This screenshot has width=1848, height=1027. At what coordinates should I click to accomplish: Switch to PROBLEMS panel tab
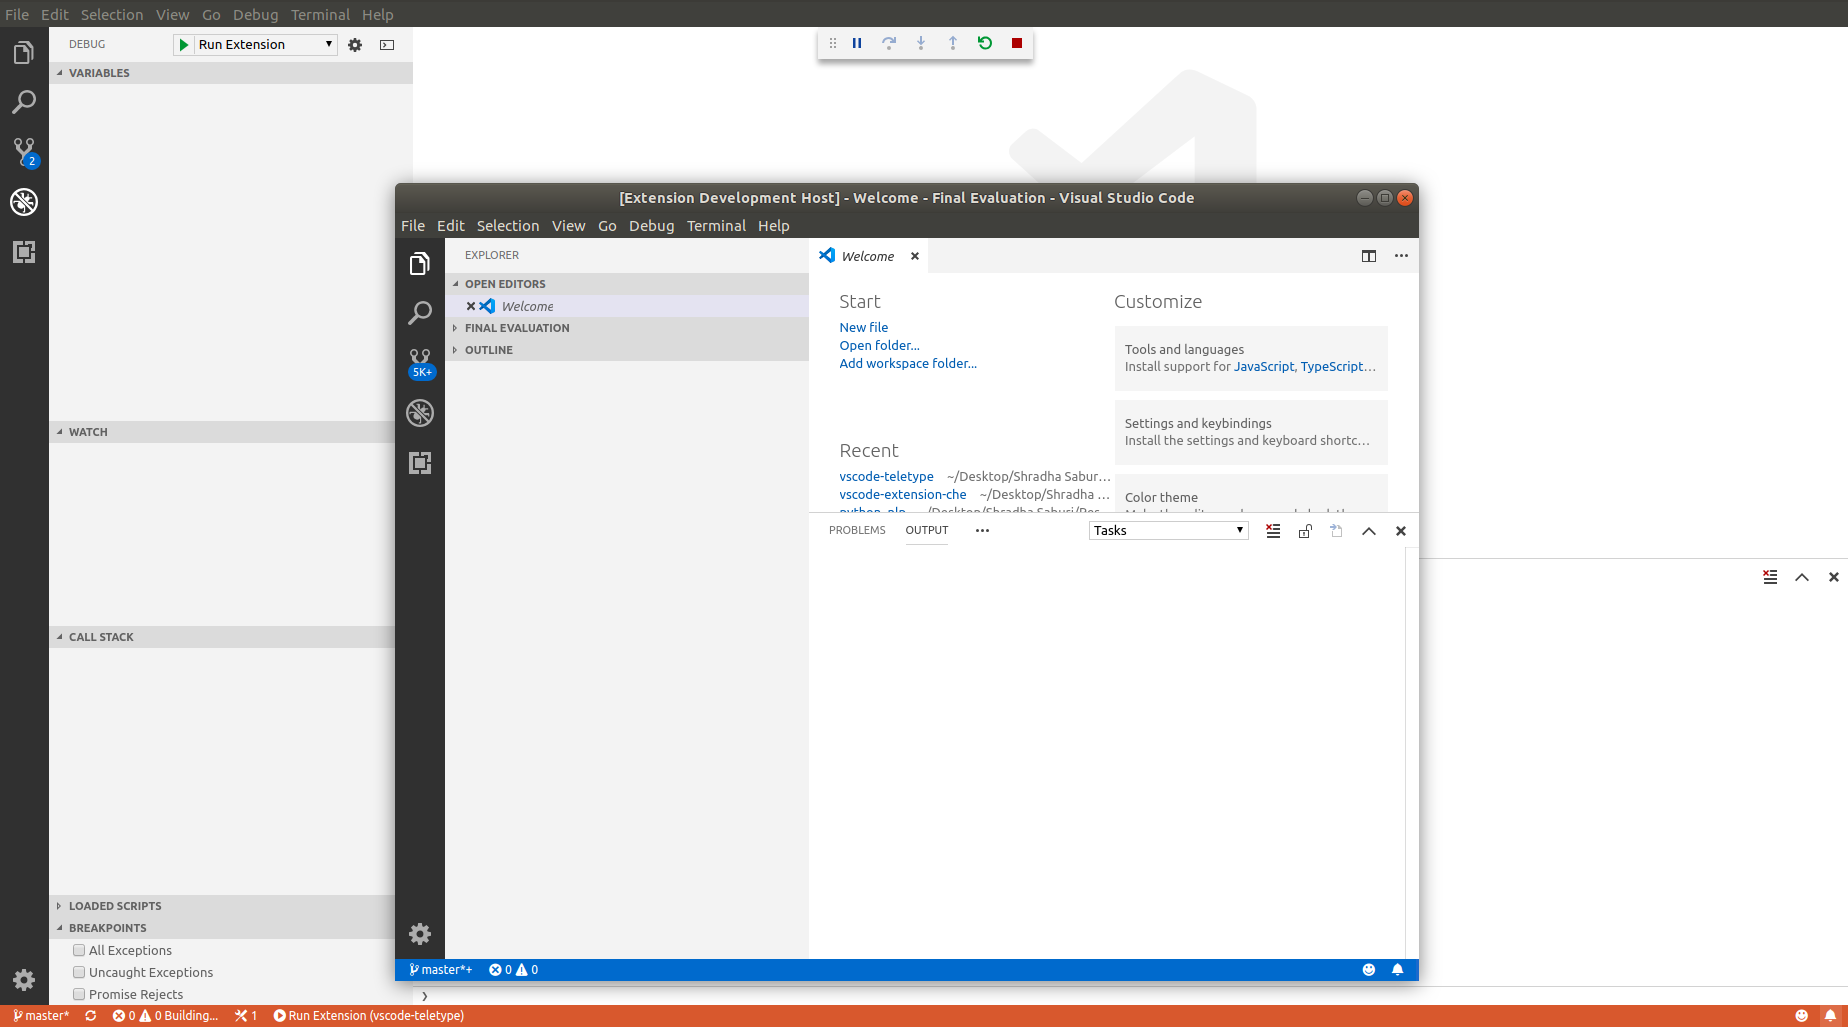point(857,531)
